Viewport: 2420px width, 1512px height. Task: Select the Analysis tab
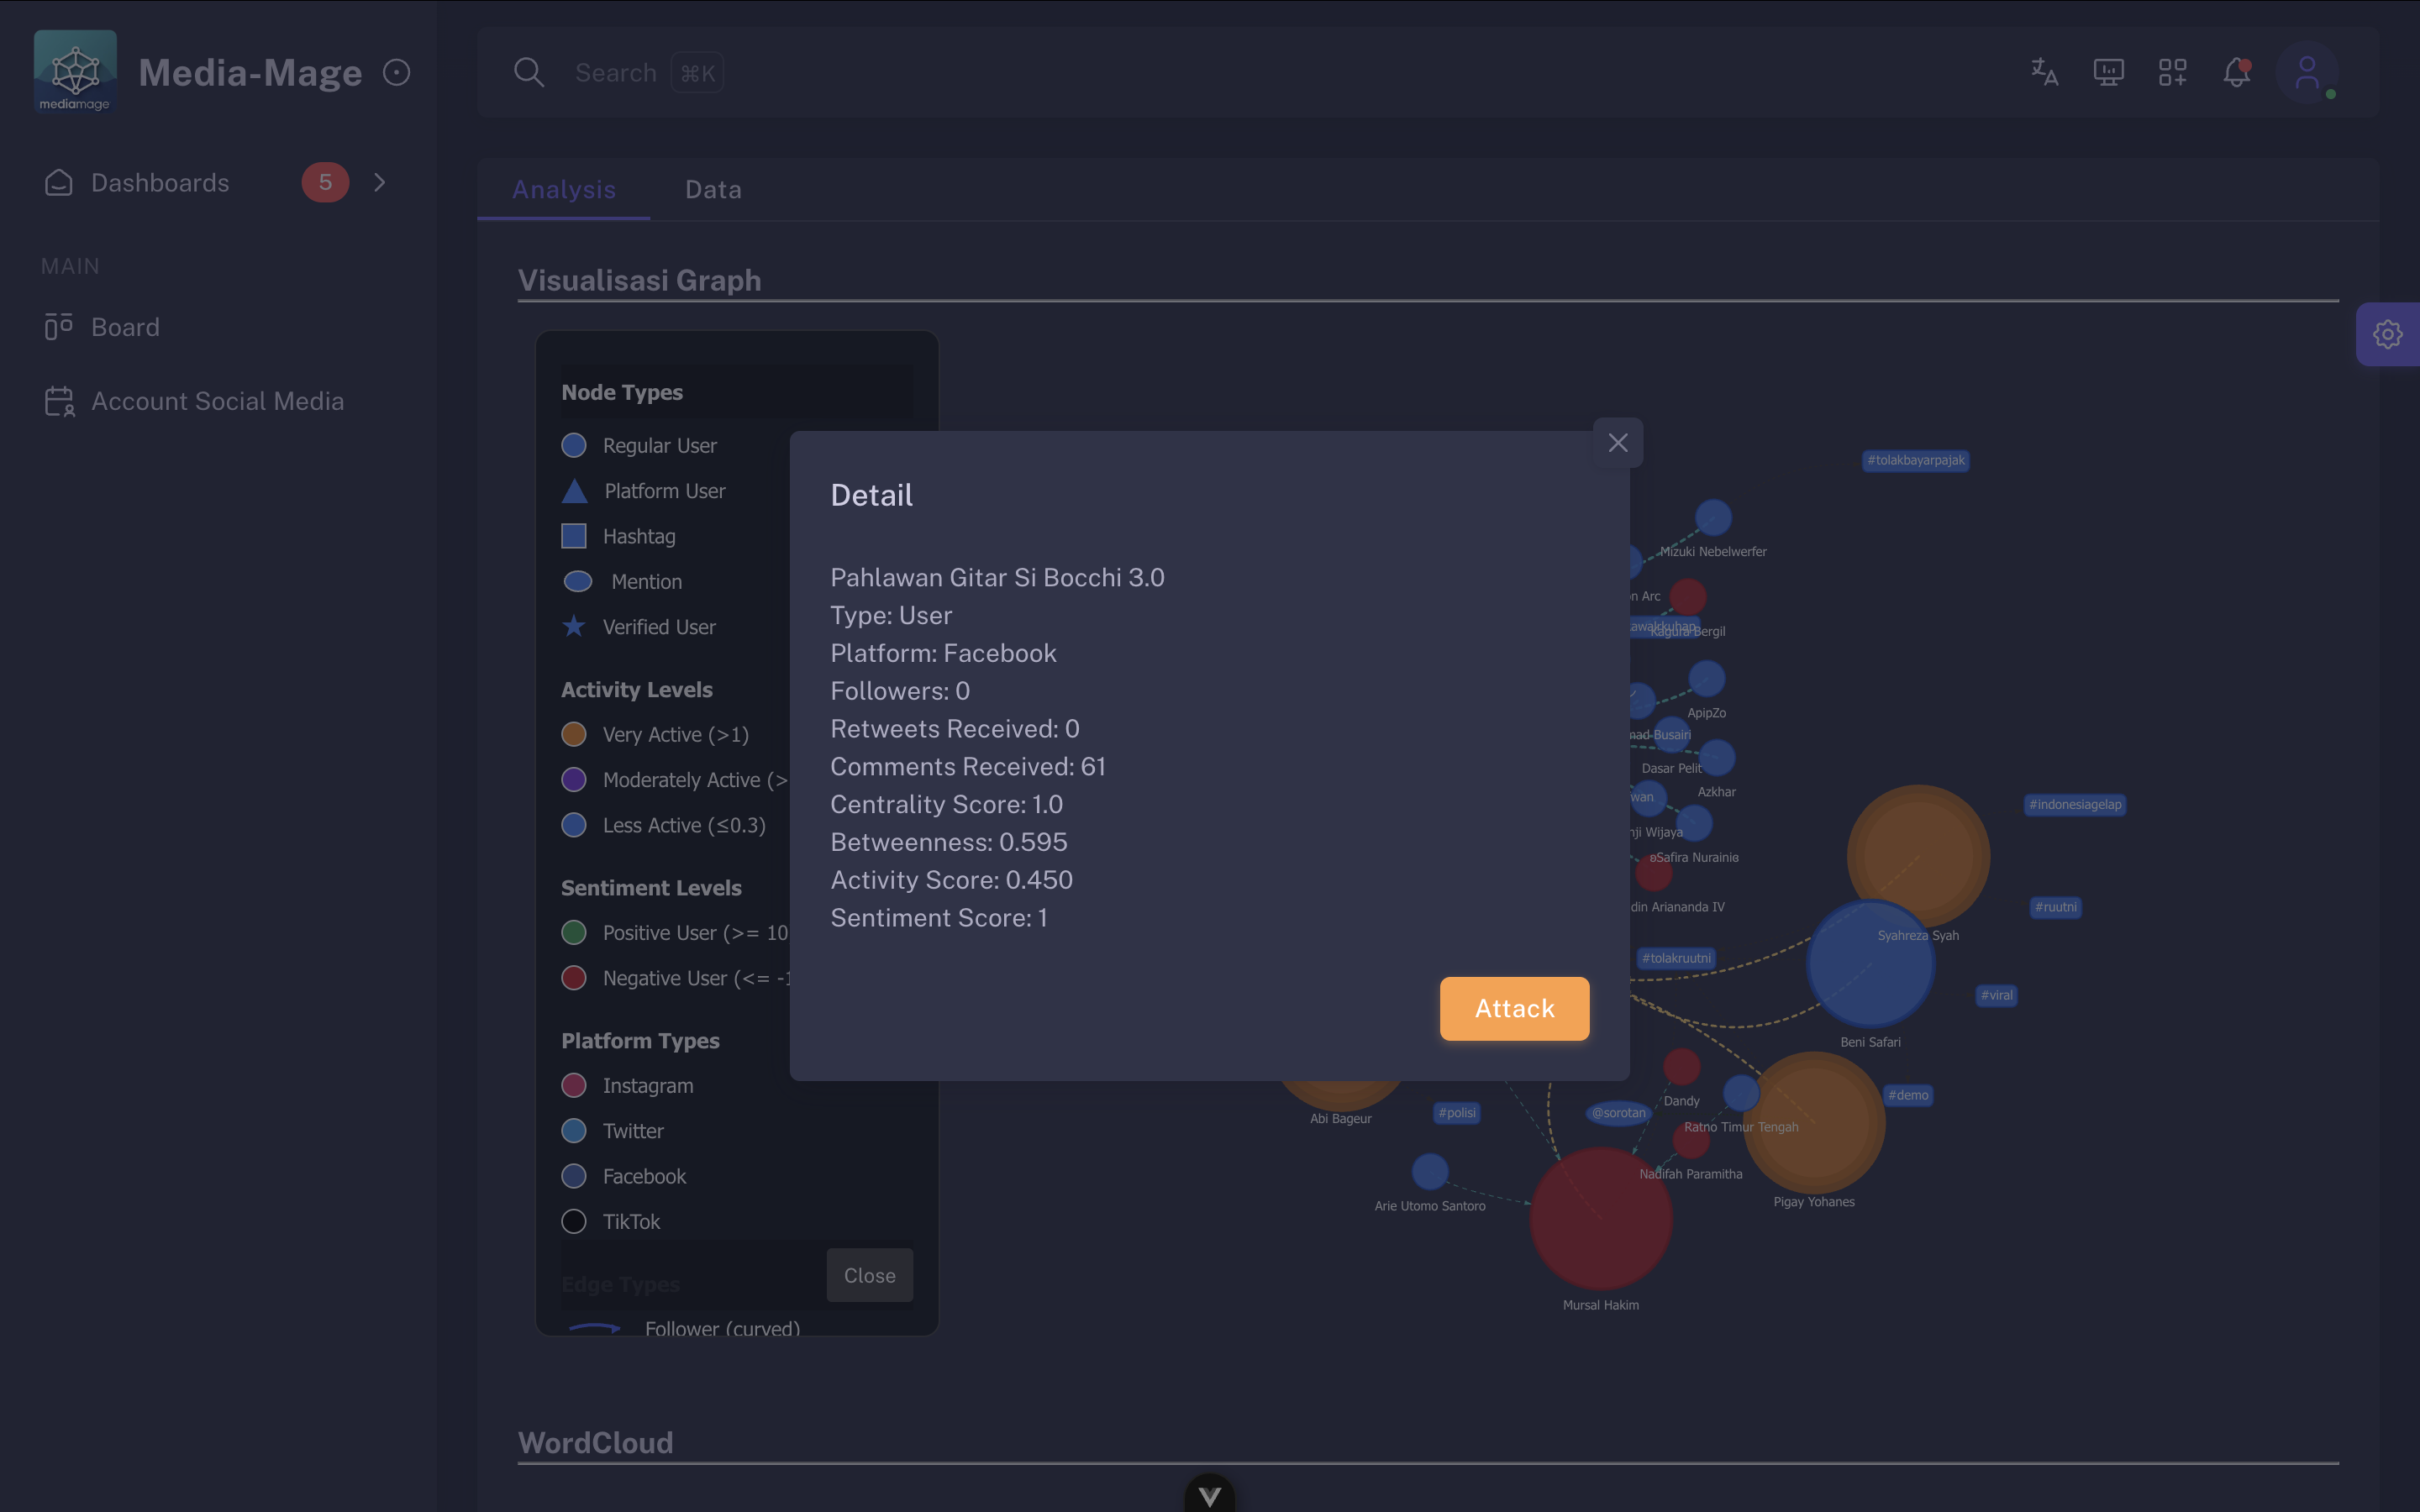tap(564, 189)
